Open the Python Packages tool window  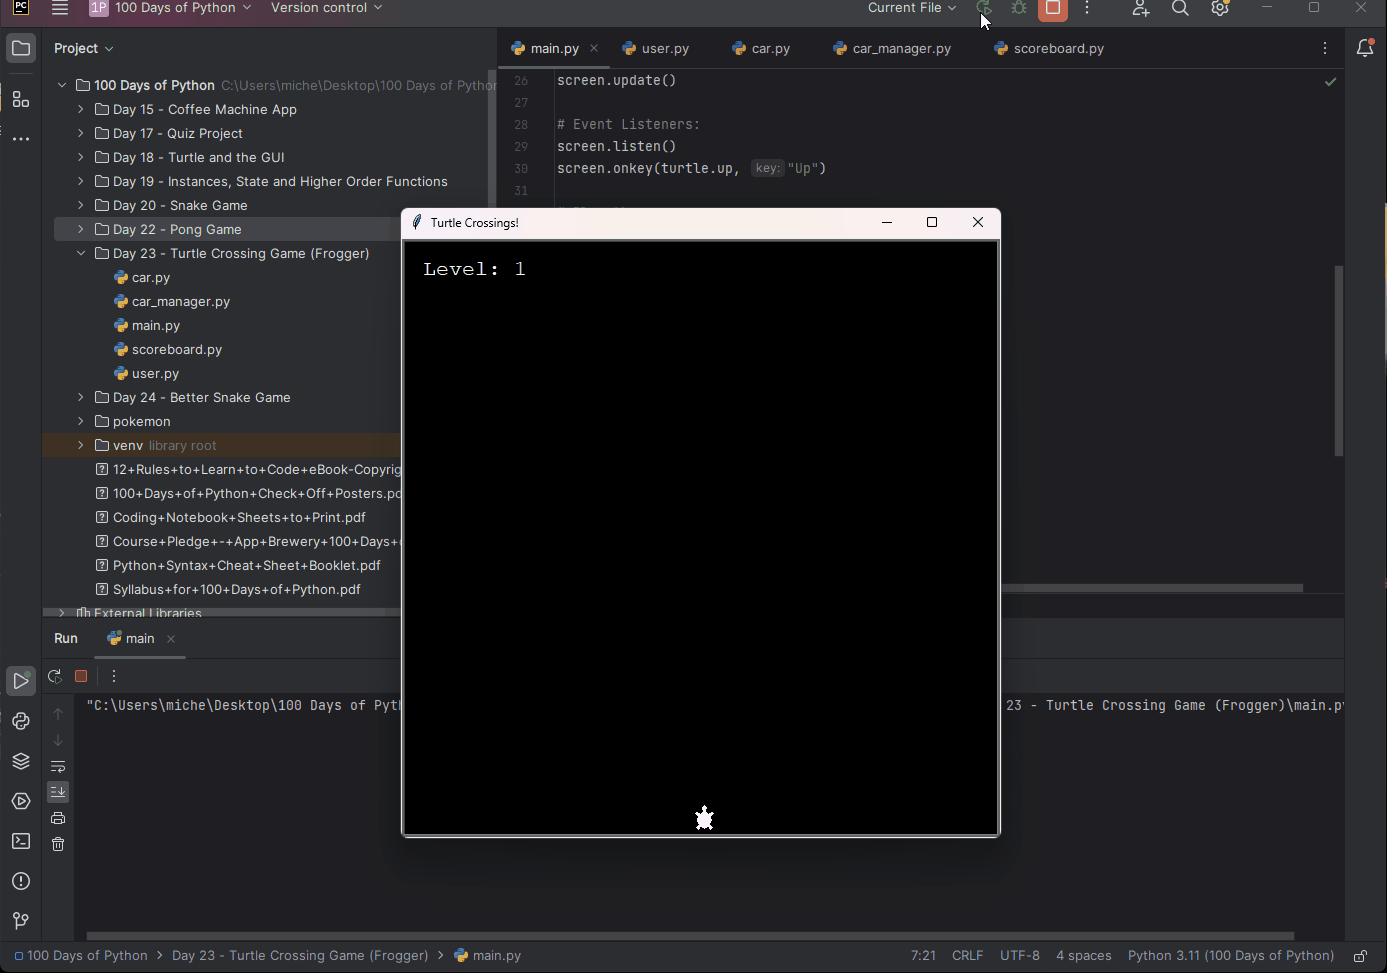click(21, 761)
